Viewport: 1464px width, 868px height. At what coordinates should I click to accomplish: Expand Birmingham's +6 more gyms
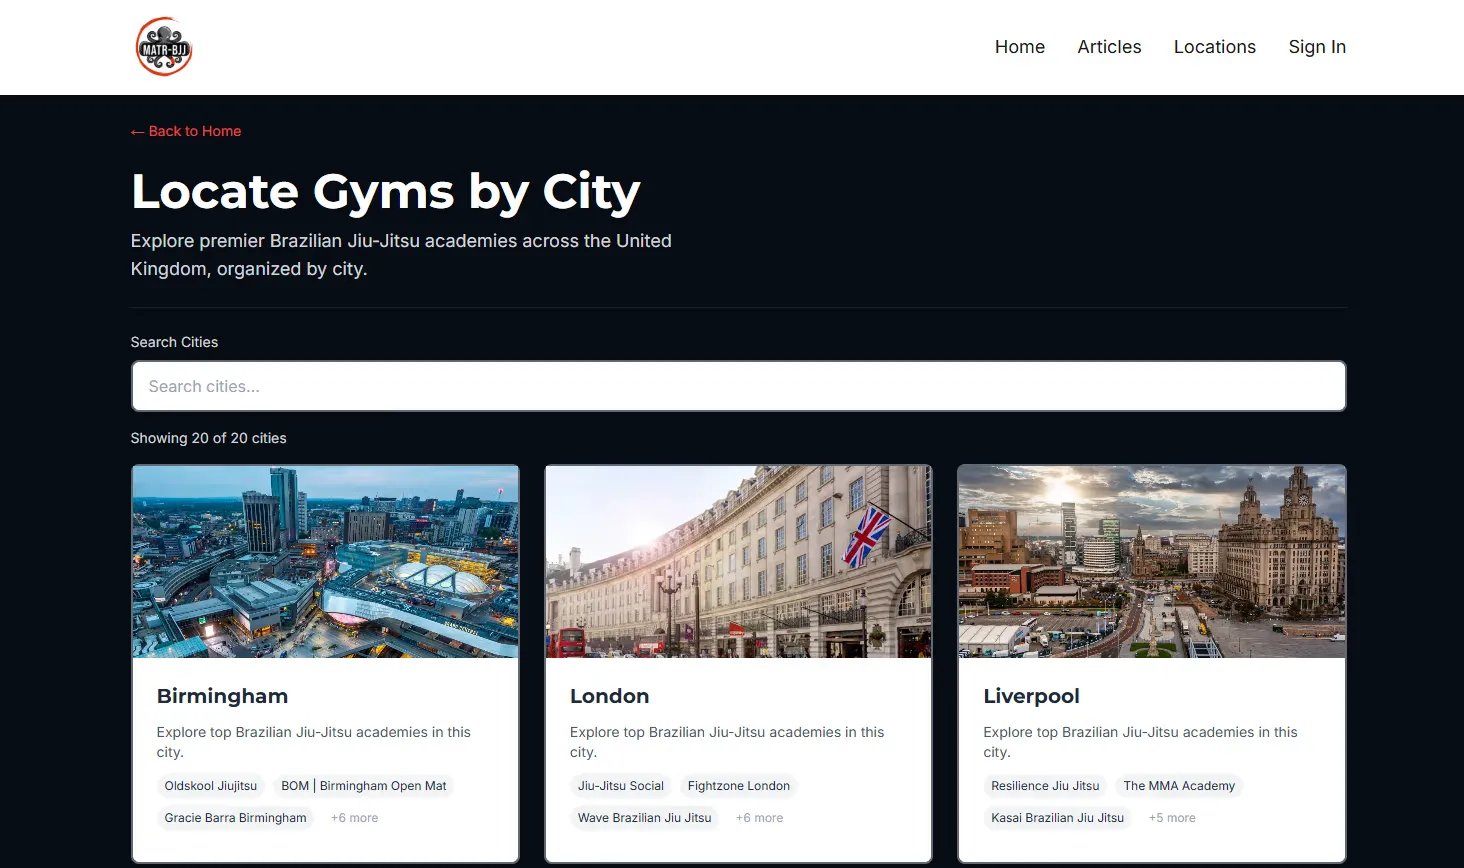(x=354, y=818)
